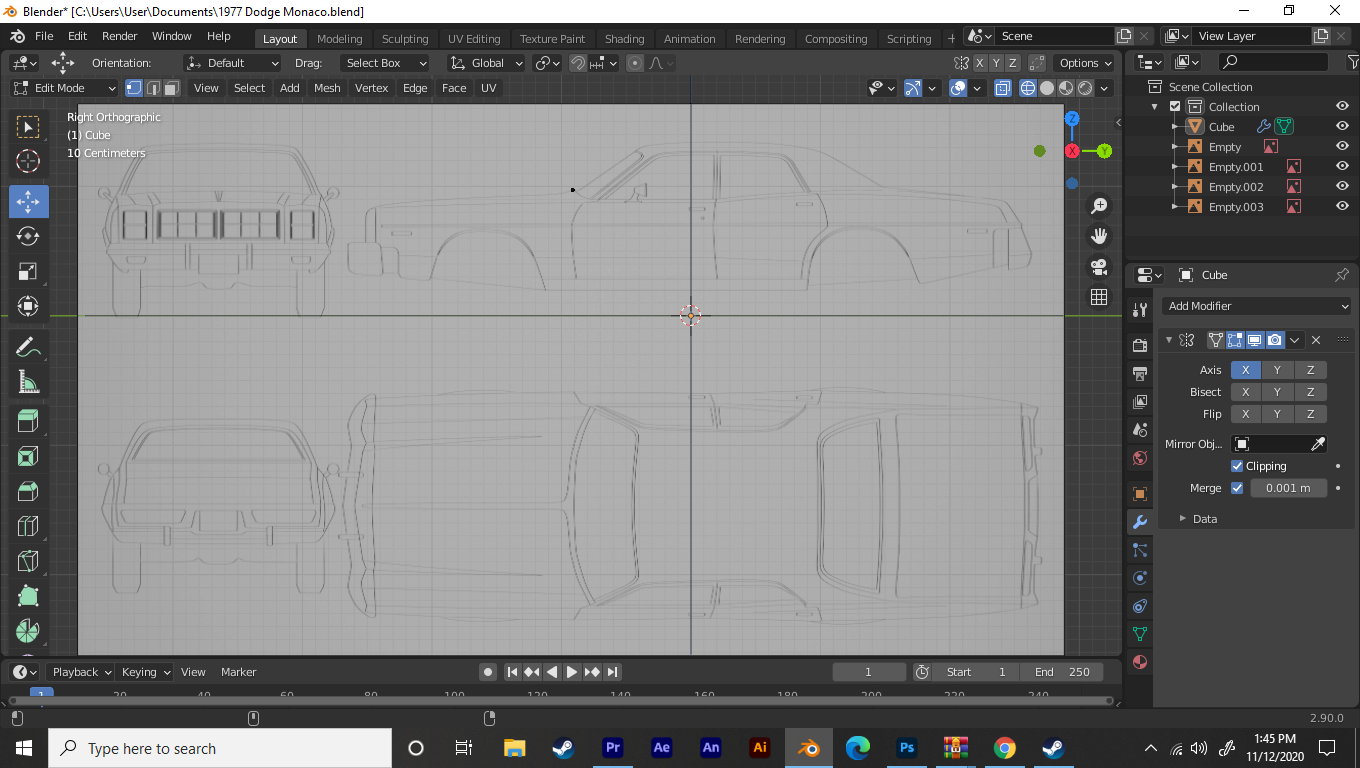Select the 3D Cursor tool

(x=28, y=161)
